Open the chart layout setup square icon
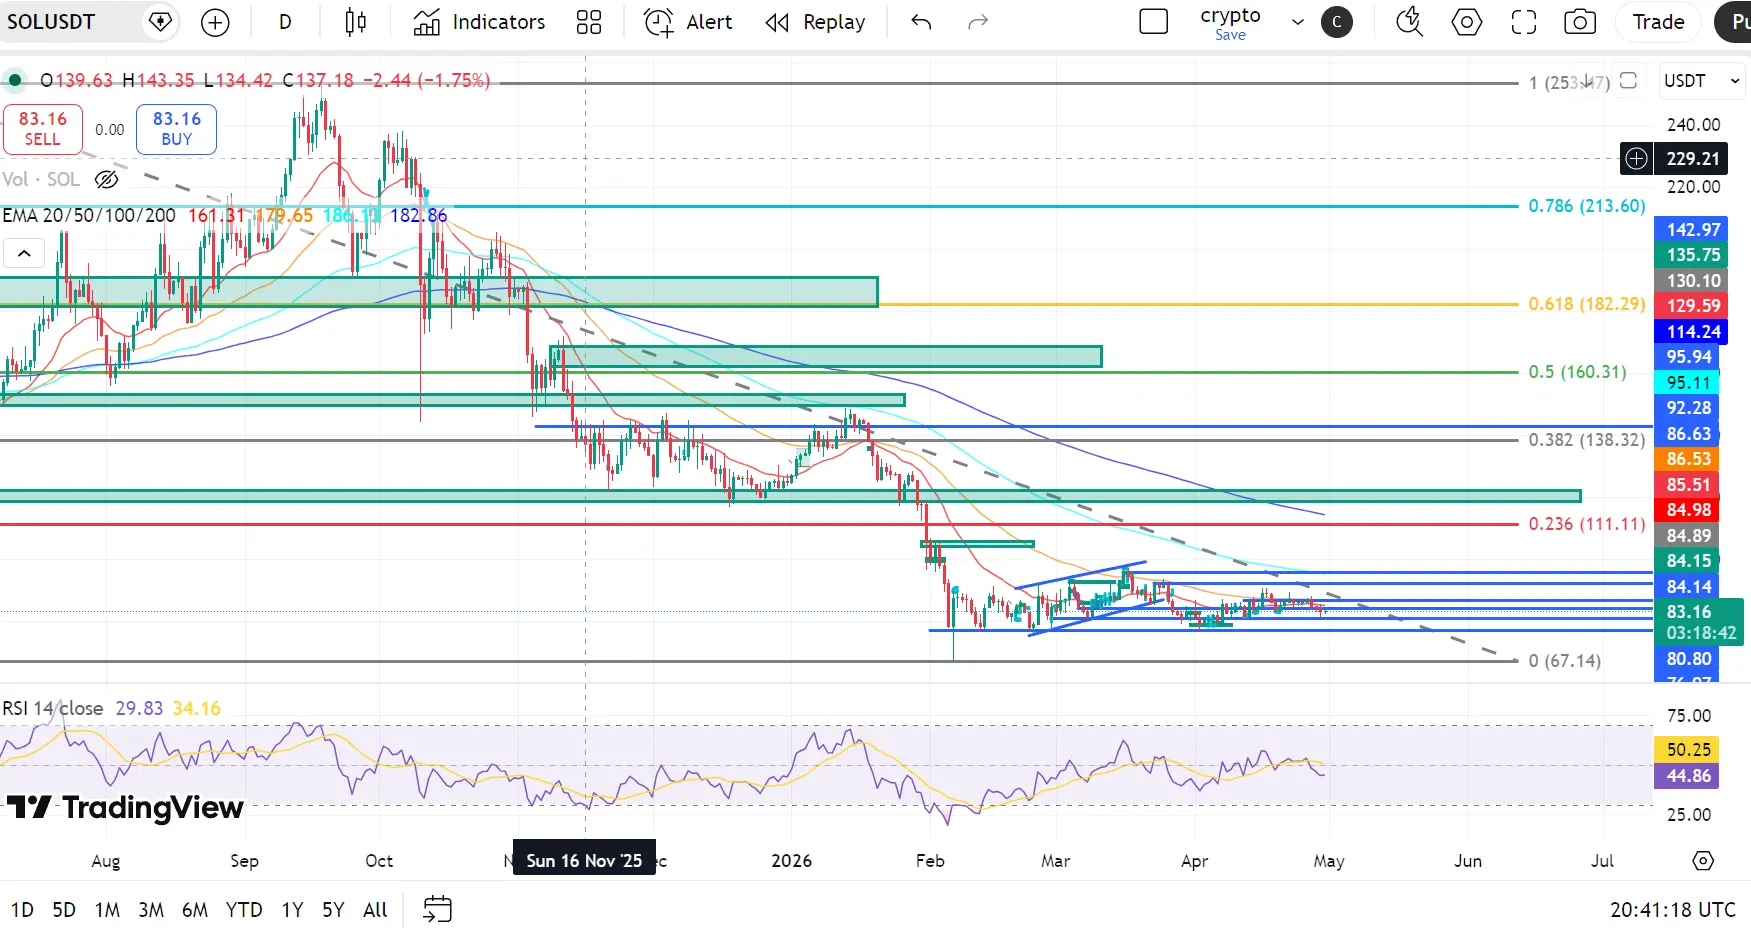 click(x=1154, y=22)
